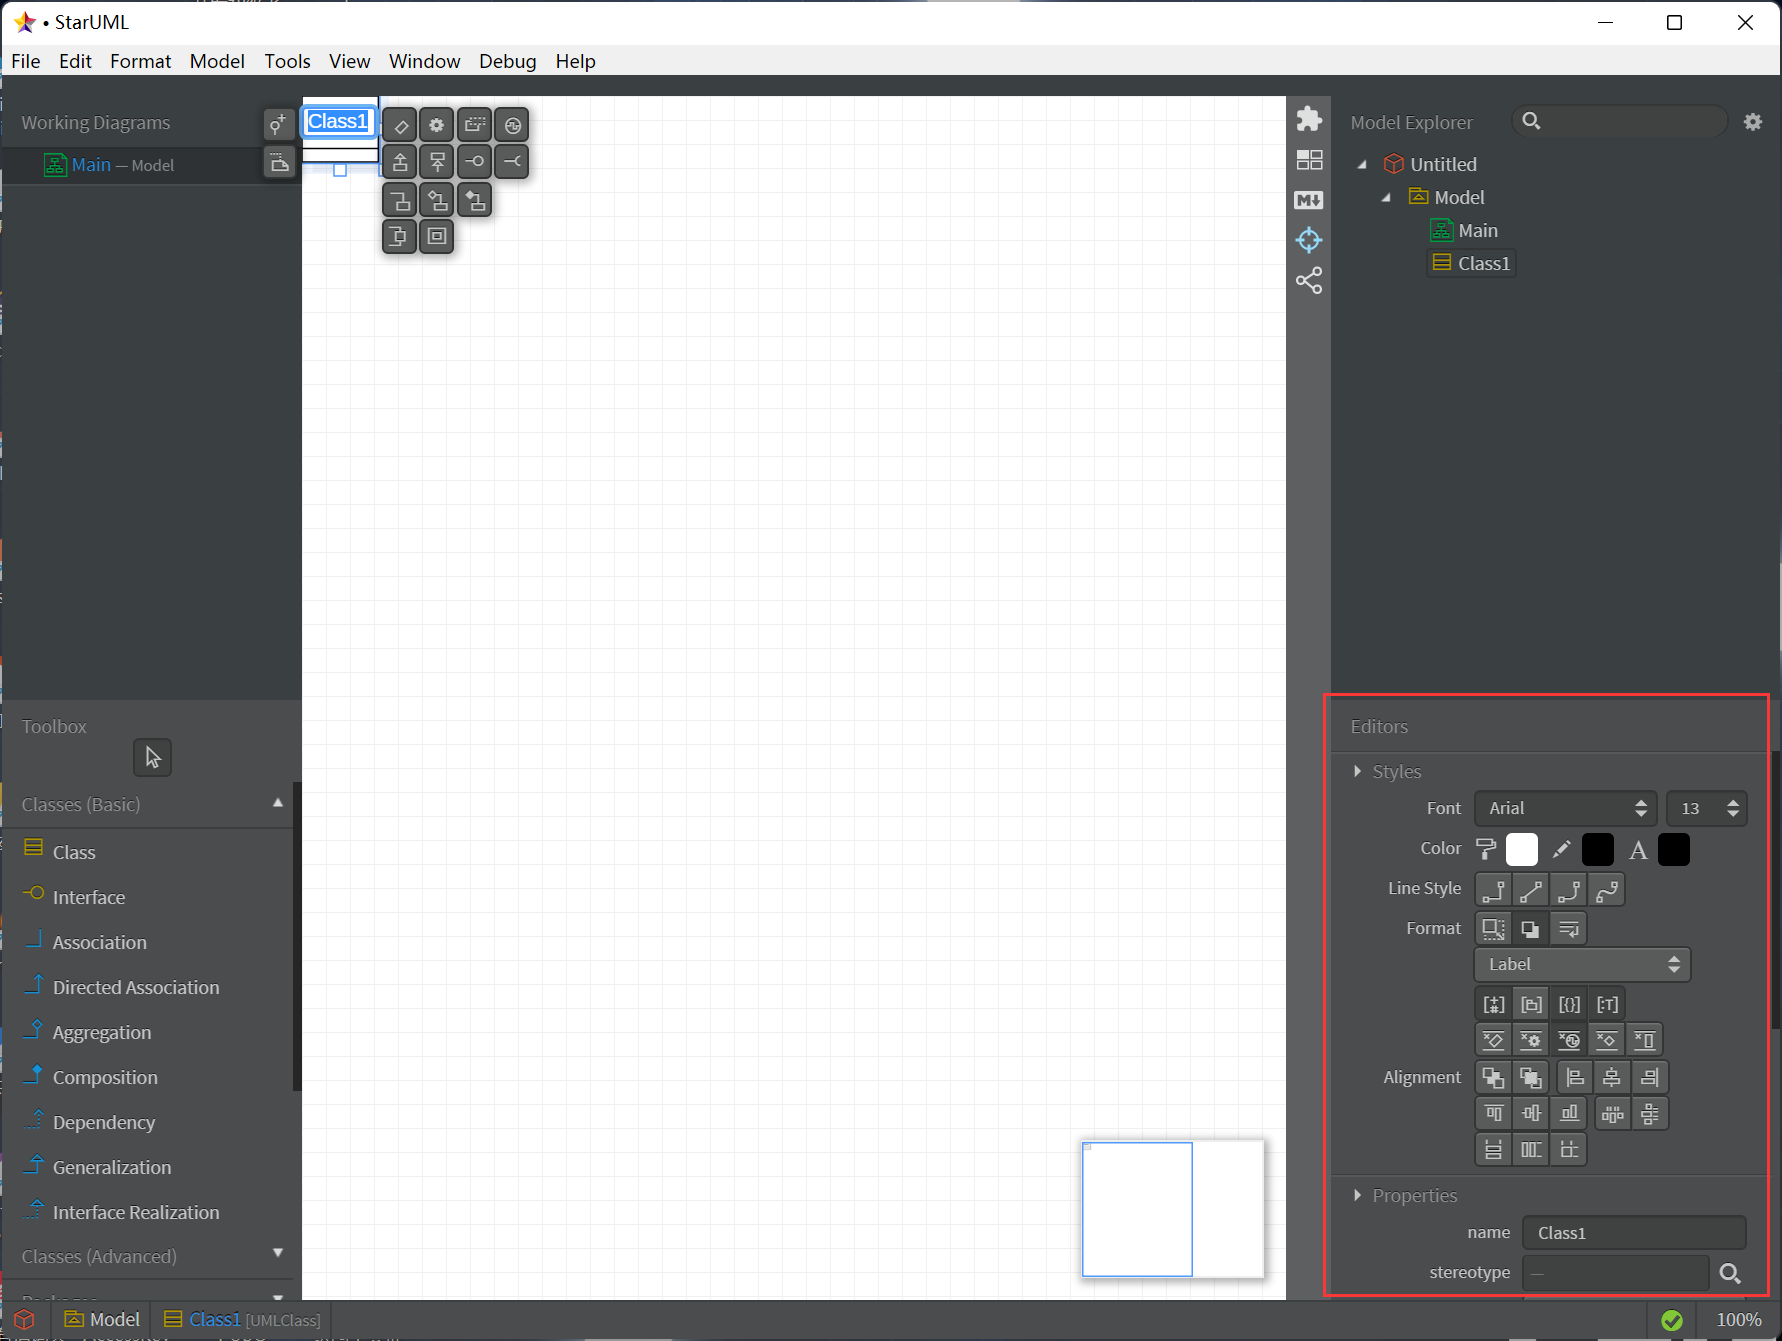Toggle Show Type format button

pos(1607,1005)
